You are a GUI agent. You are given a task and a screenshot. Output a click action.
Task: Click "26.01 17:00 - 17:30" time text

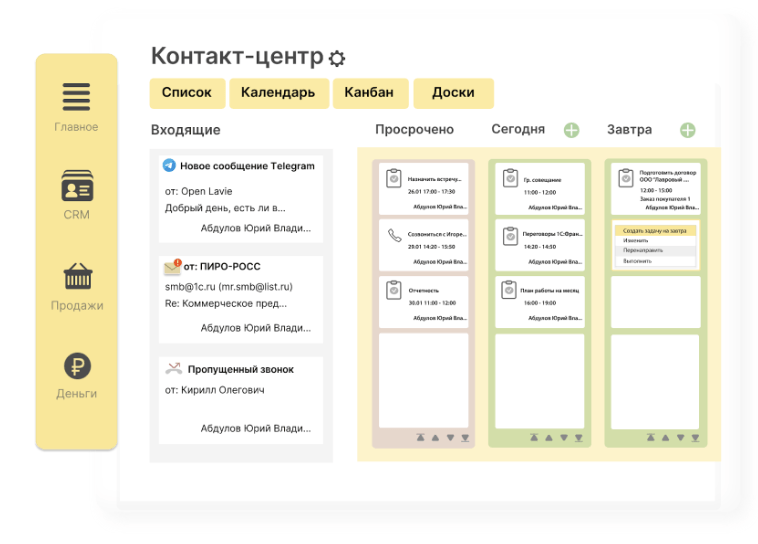(x=432, y=191)
